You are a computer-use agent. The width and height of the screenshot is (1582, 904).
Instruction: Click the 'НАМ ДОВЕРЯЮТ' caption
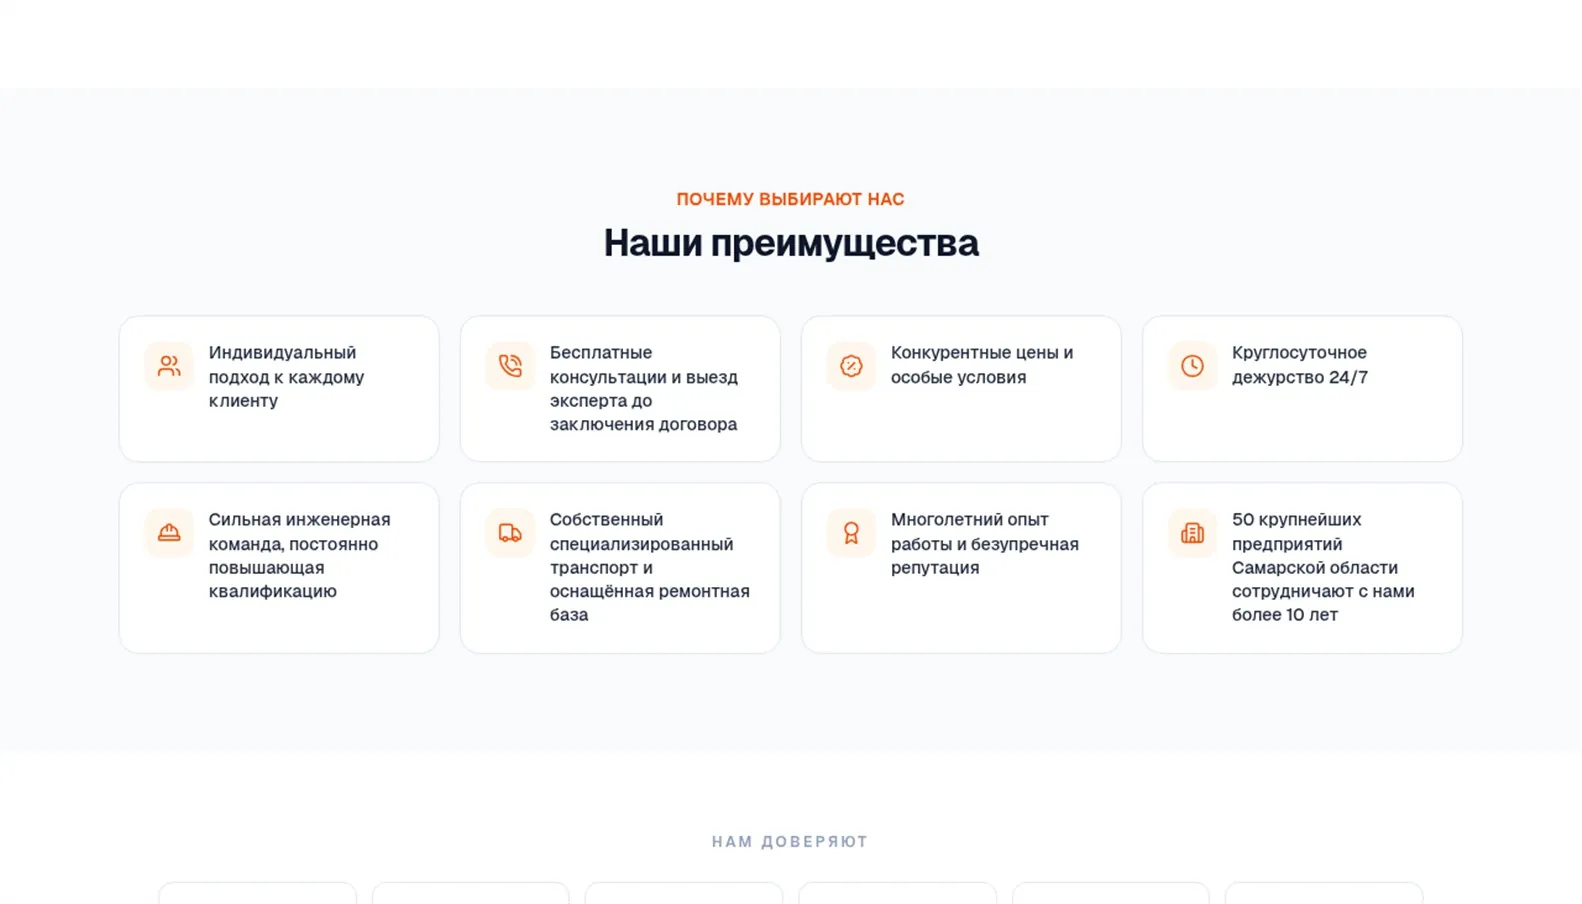(x=790, y=842)
